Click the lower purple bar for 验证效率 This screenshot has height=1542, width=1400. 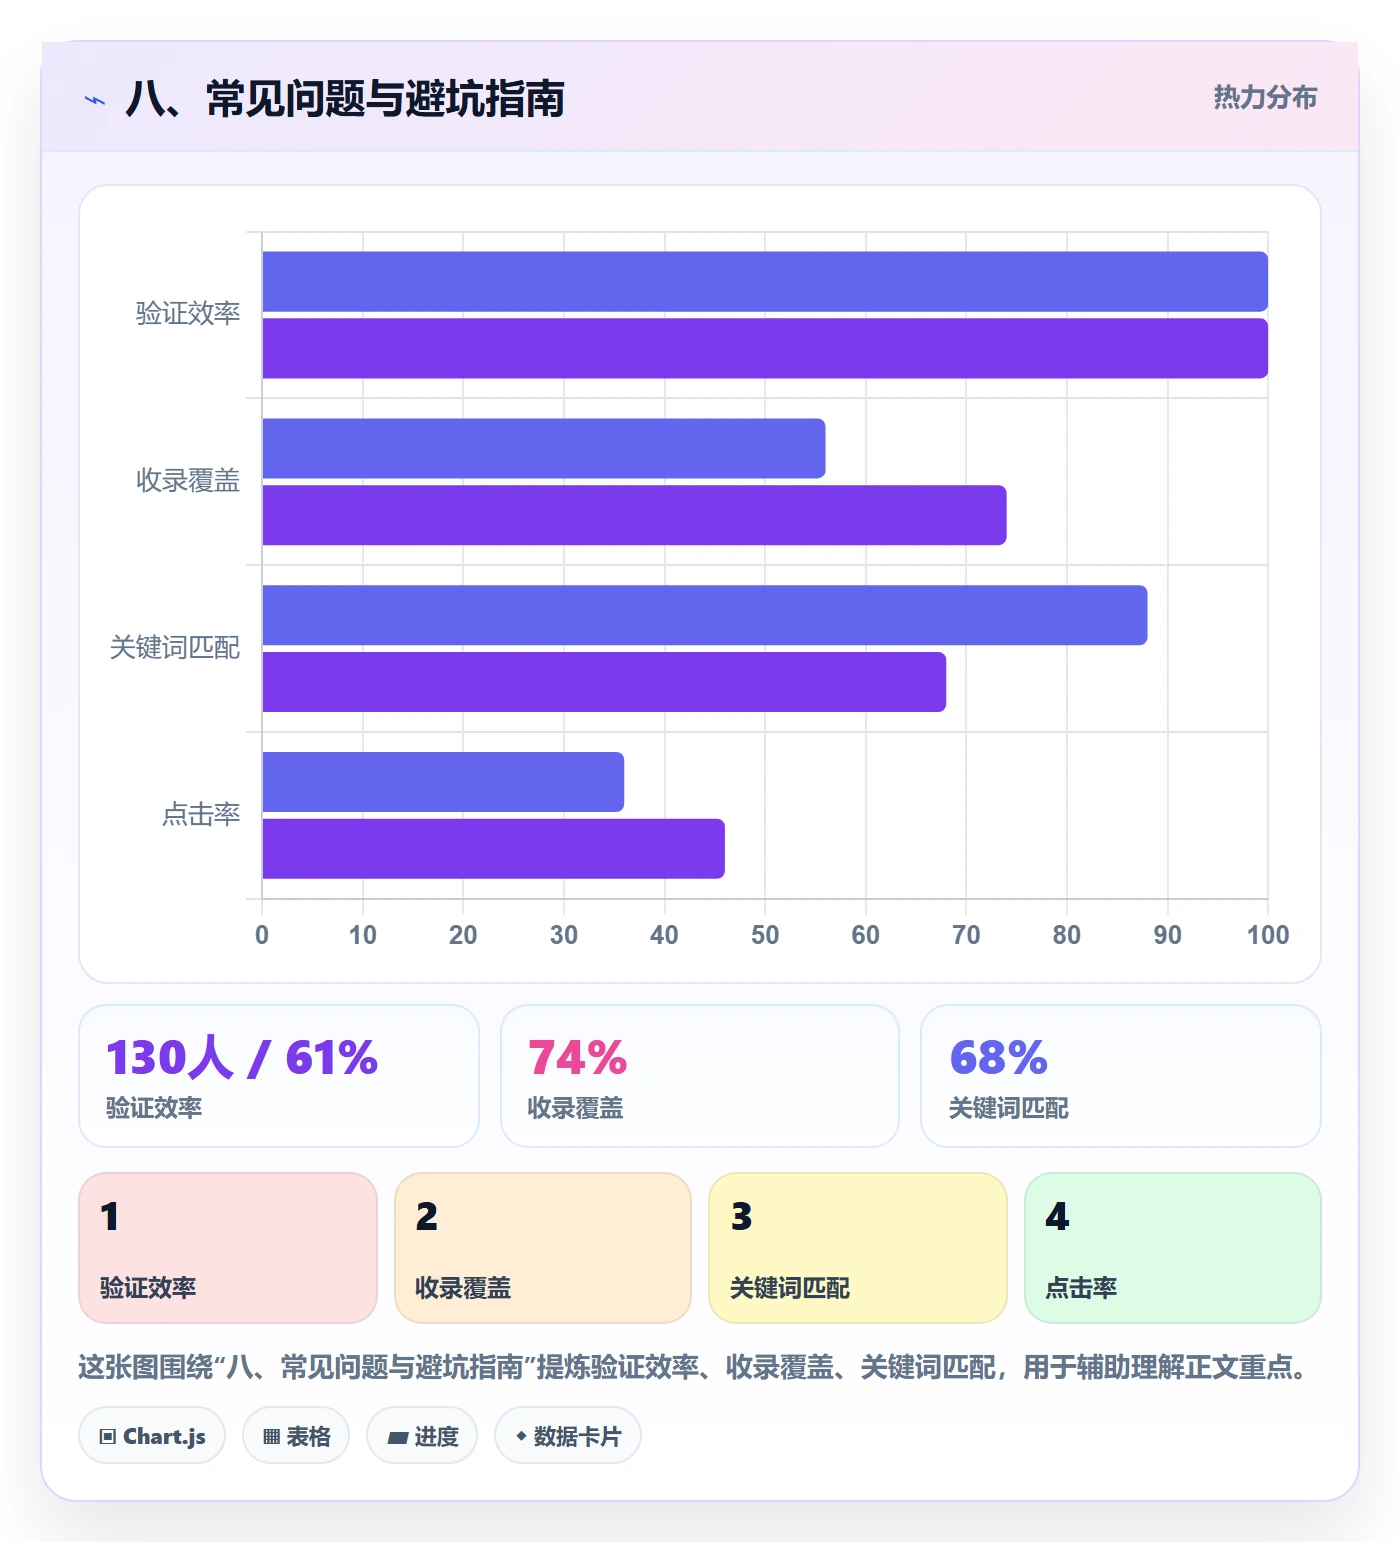click(765, 348)
